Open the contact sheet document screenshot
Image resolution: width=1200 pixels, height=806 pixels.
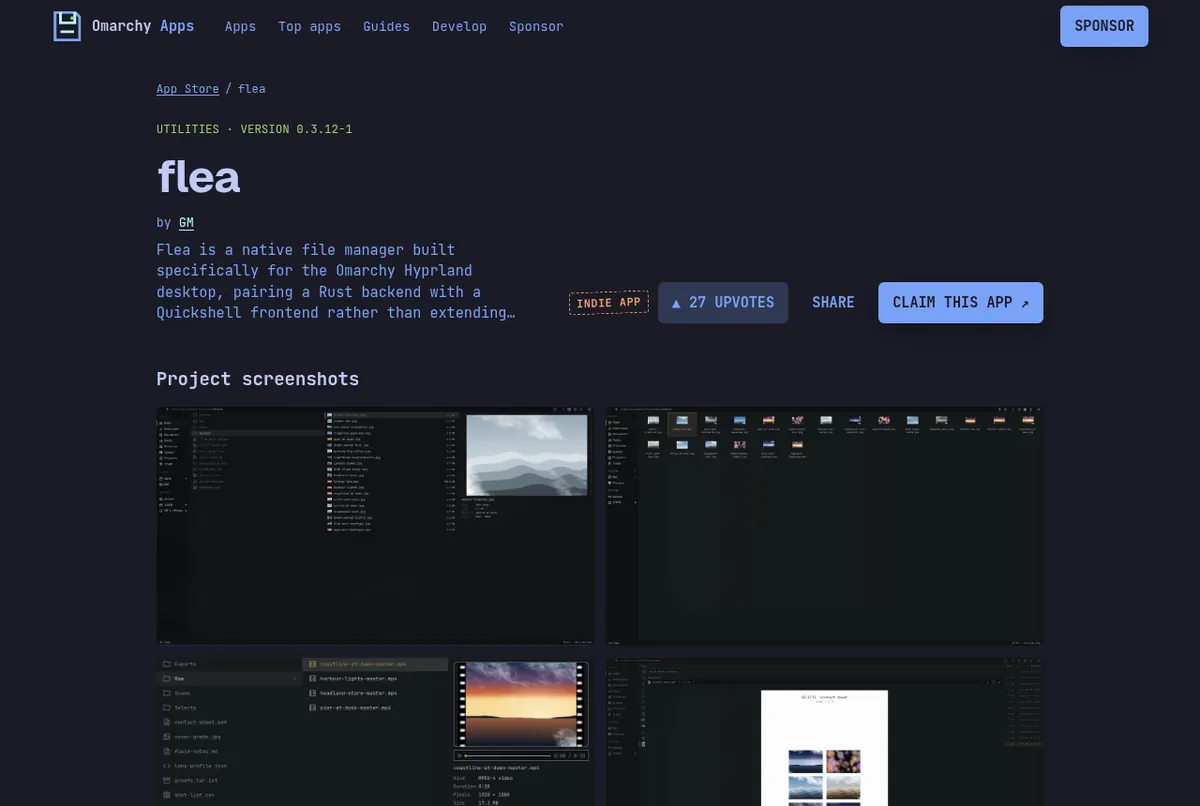824,732
